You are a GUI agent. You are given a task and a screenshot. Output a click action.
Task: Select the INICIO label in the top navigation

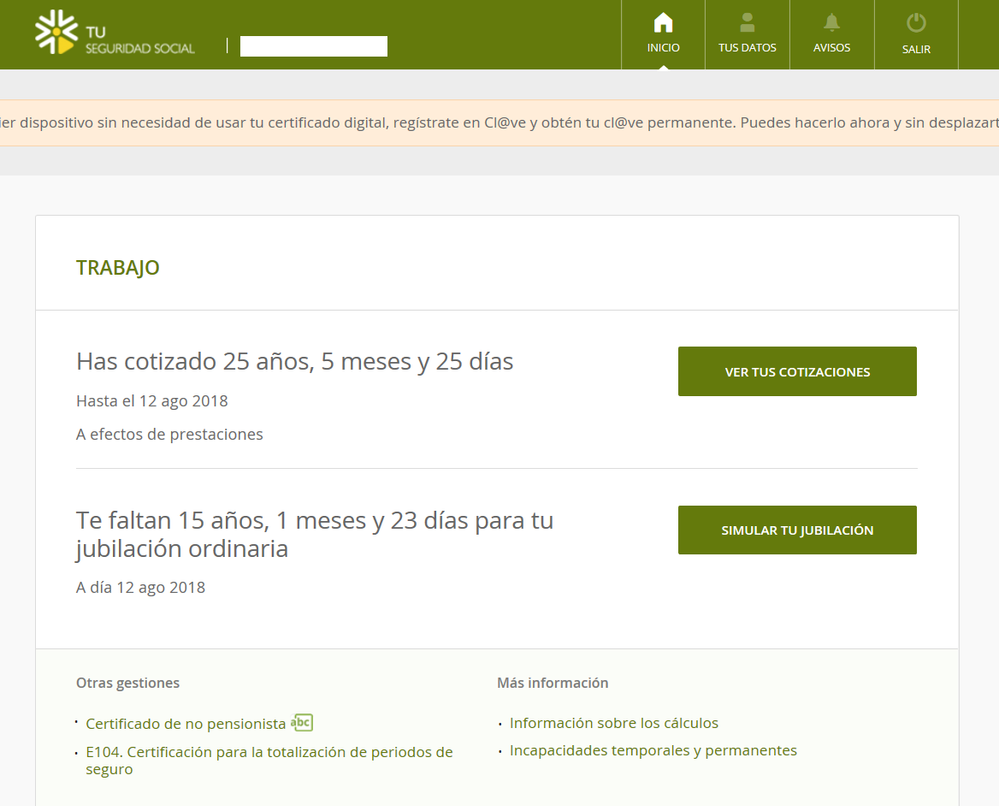[x=663, y=48]
